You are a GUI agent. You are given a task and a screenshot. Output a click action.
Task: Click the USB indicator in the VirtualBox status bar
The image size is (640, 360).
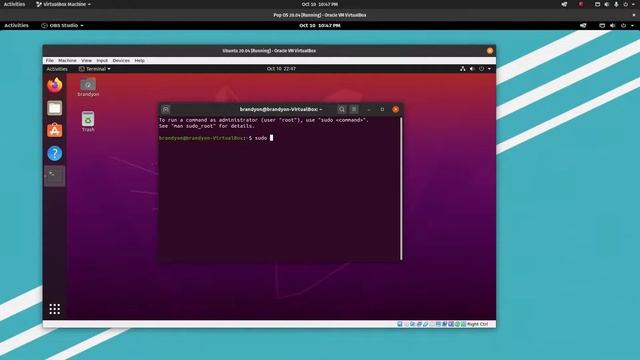click(426, 324)
